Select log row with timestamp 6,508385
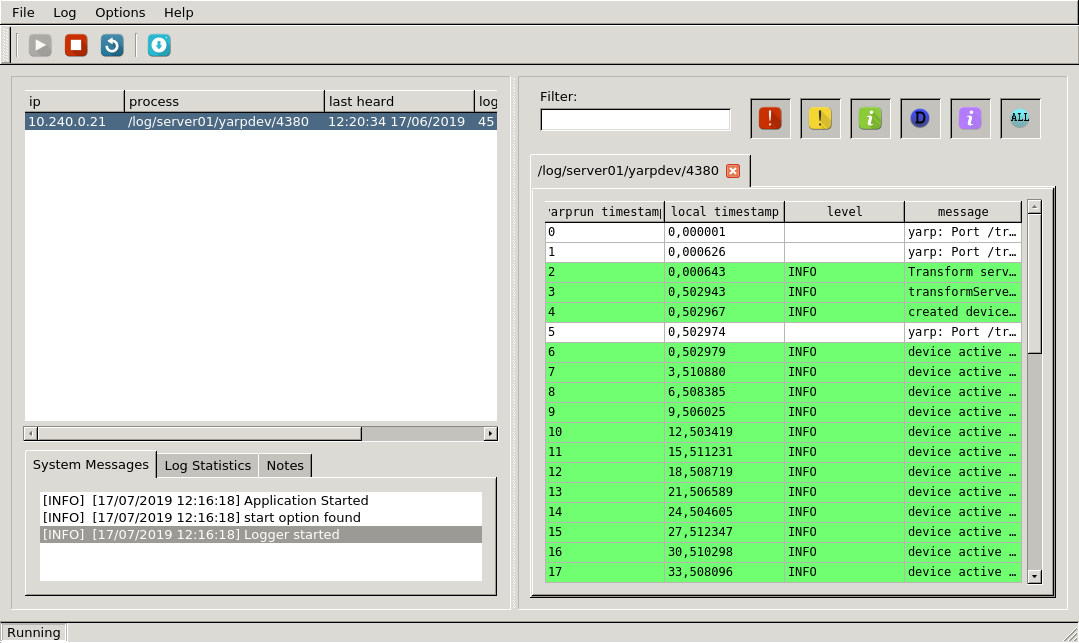Viewport: 1079px width, 643px height. pos(783,392)
